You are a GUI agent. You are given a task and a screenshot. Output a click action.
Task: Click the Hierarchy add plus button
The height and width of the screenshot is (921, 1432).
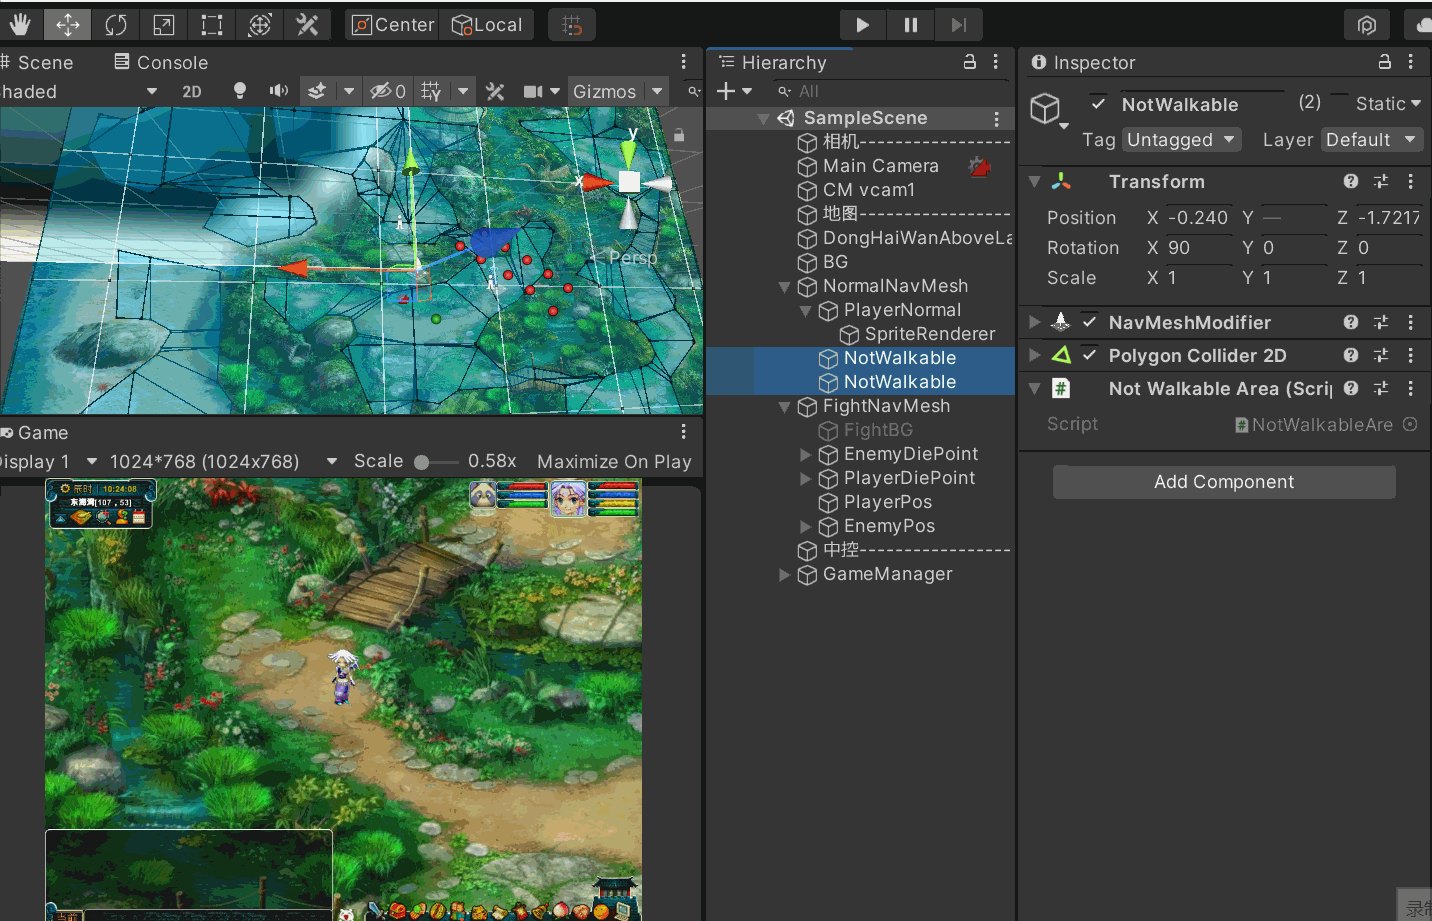[x=726, y=91]
